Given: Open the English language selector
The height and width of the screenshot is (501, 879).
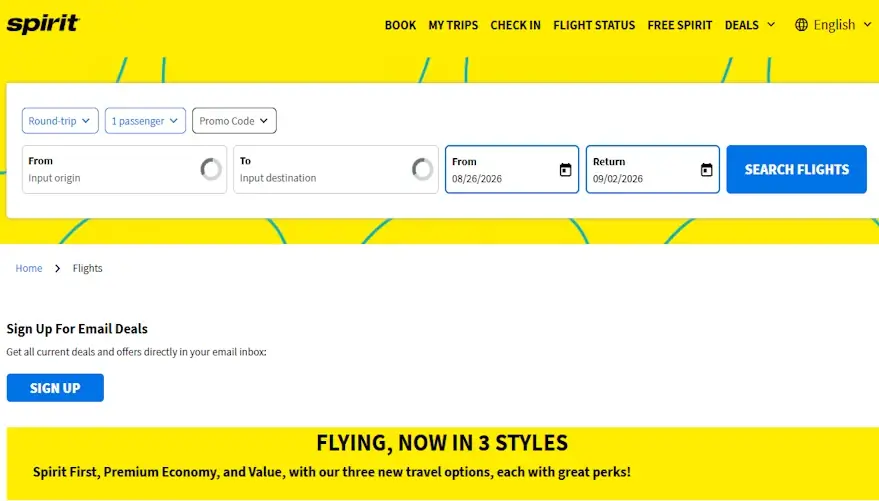Looking at the screenshot, I should point(834,25).
